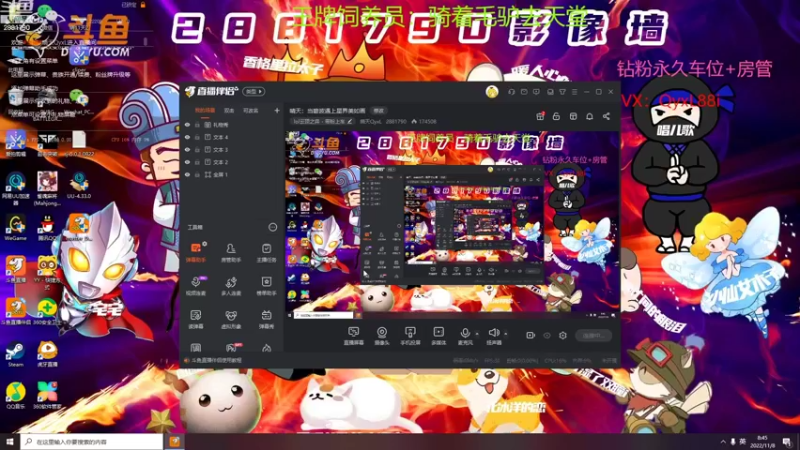Screen dimensions: 800x450
Task: Add a 手机投屏 source
Action: [x=410, y=336]
